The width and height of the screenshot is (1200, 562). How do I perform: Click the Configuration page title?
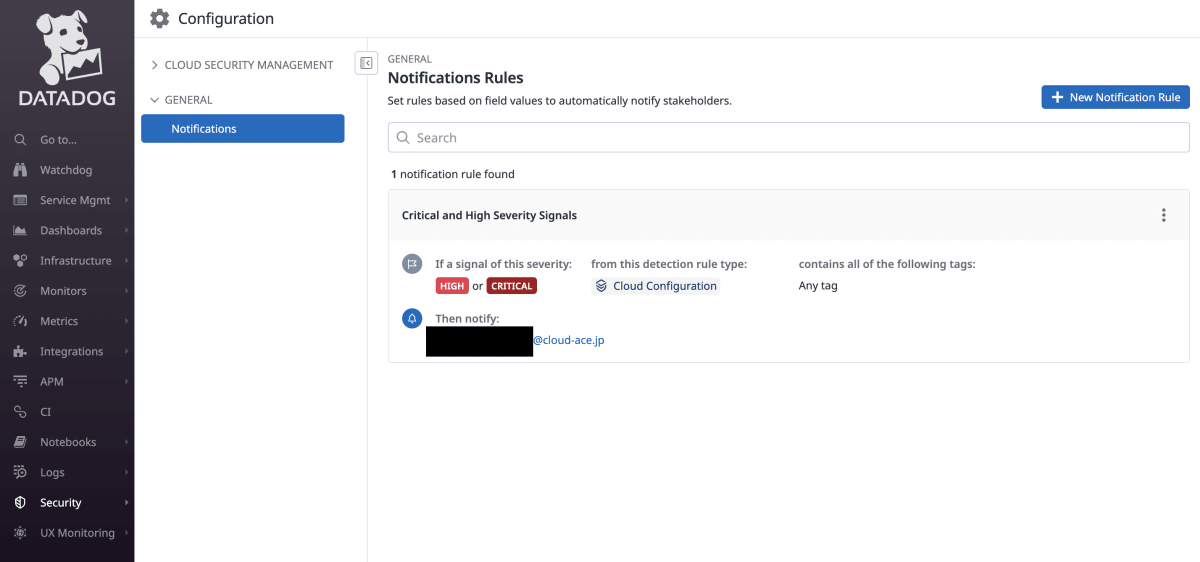pos(226,18)
